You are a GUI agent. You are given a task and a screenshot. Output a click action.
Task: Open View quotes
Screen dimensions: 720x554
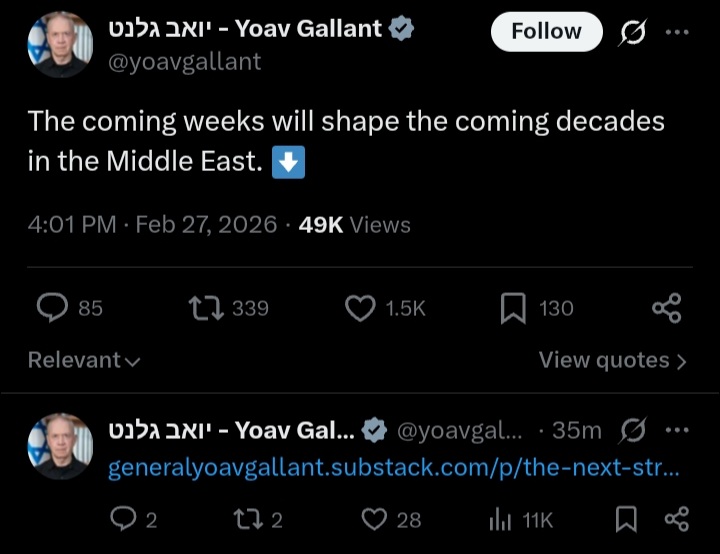[612, 360]
